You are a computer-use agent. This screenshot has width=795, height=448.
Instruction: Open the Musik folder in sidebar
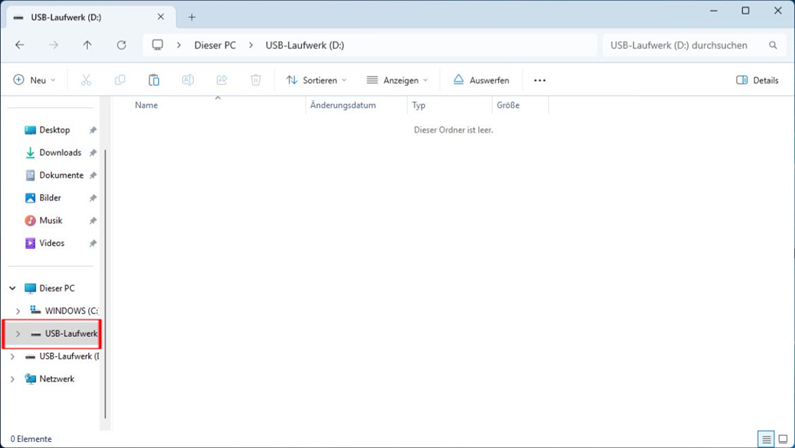click(x=50, y=221)
